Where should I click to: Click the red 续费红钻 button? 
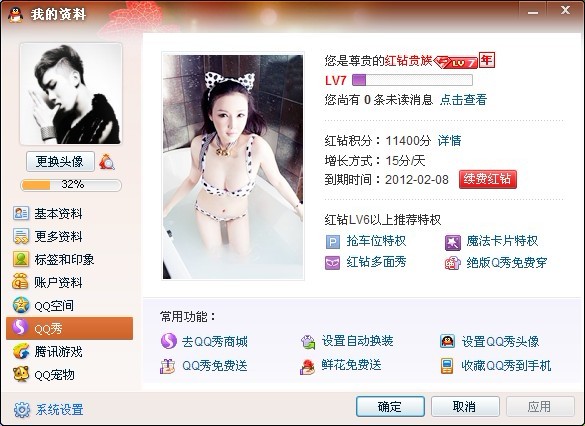(x=488, y=179)
